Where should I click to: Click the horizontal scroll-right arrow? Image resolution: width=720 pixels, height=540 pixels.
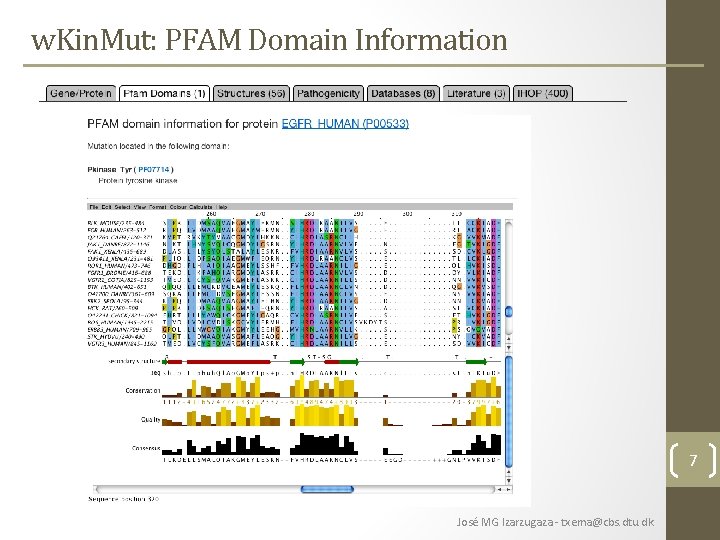[x=508, y=490]
